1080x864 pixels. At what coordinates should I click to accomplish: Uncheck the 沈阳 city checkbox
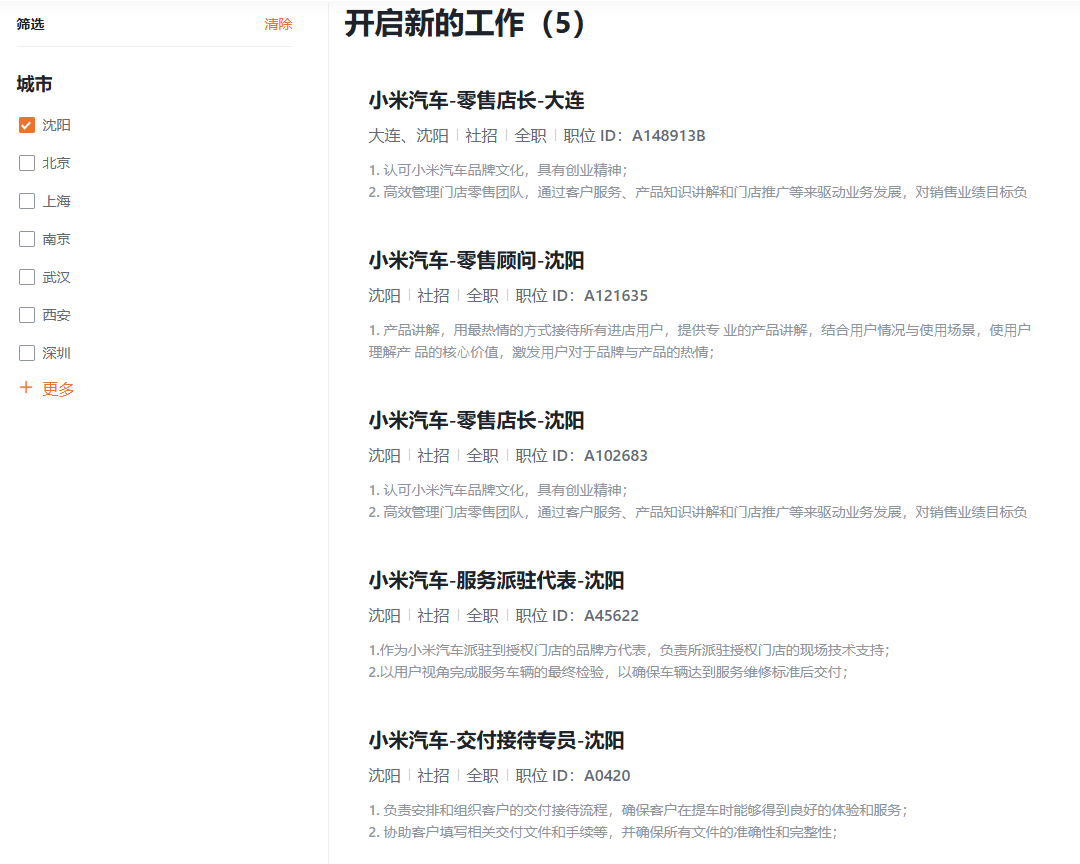[27, 125]
